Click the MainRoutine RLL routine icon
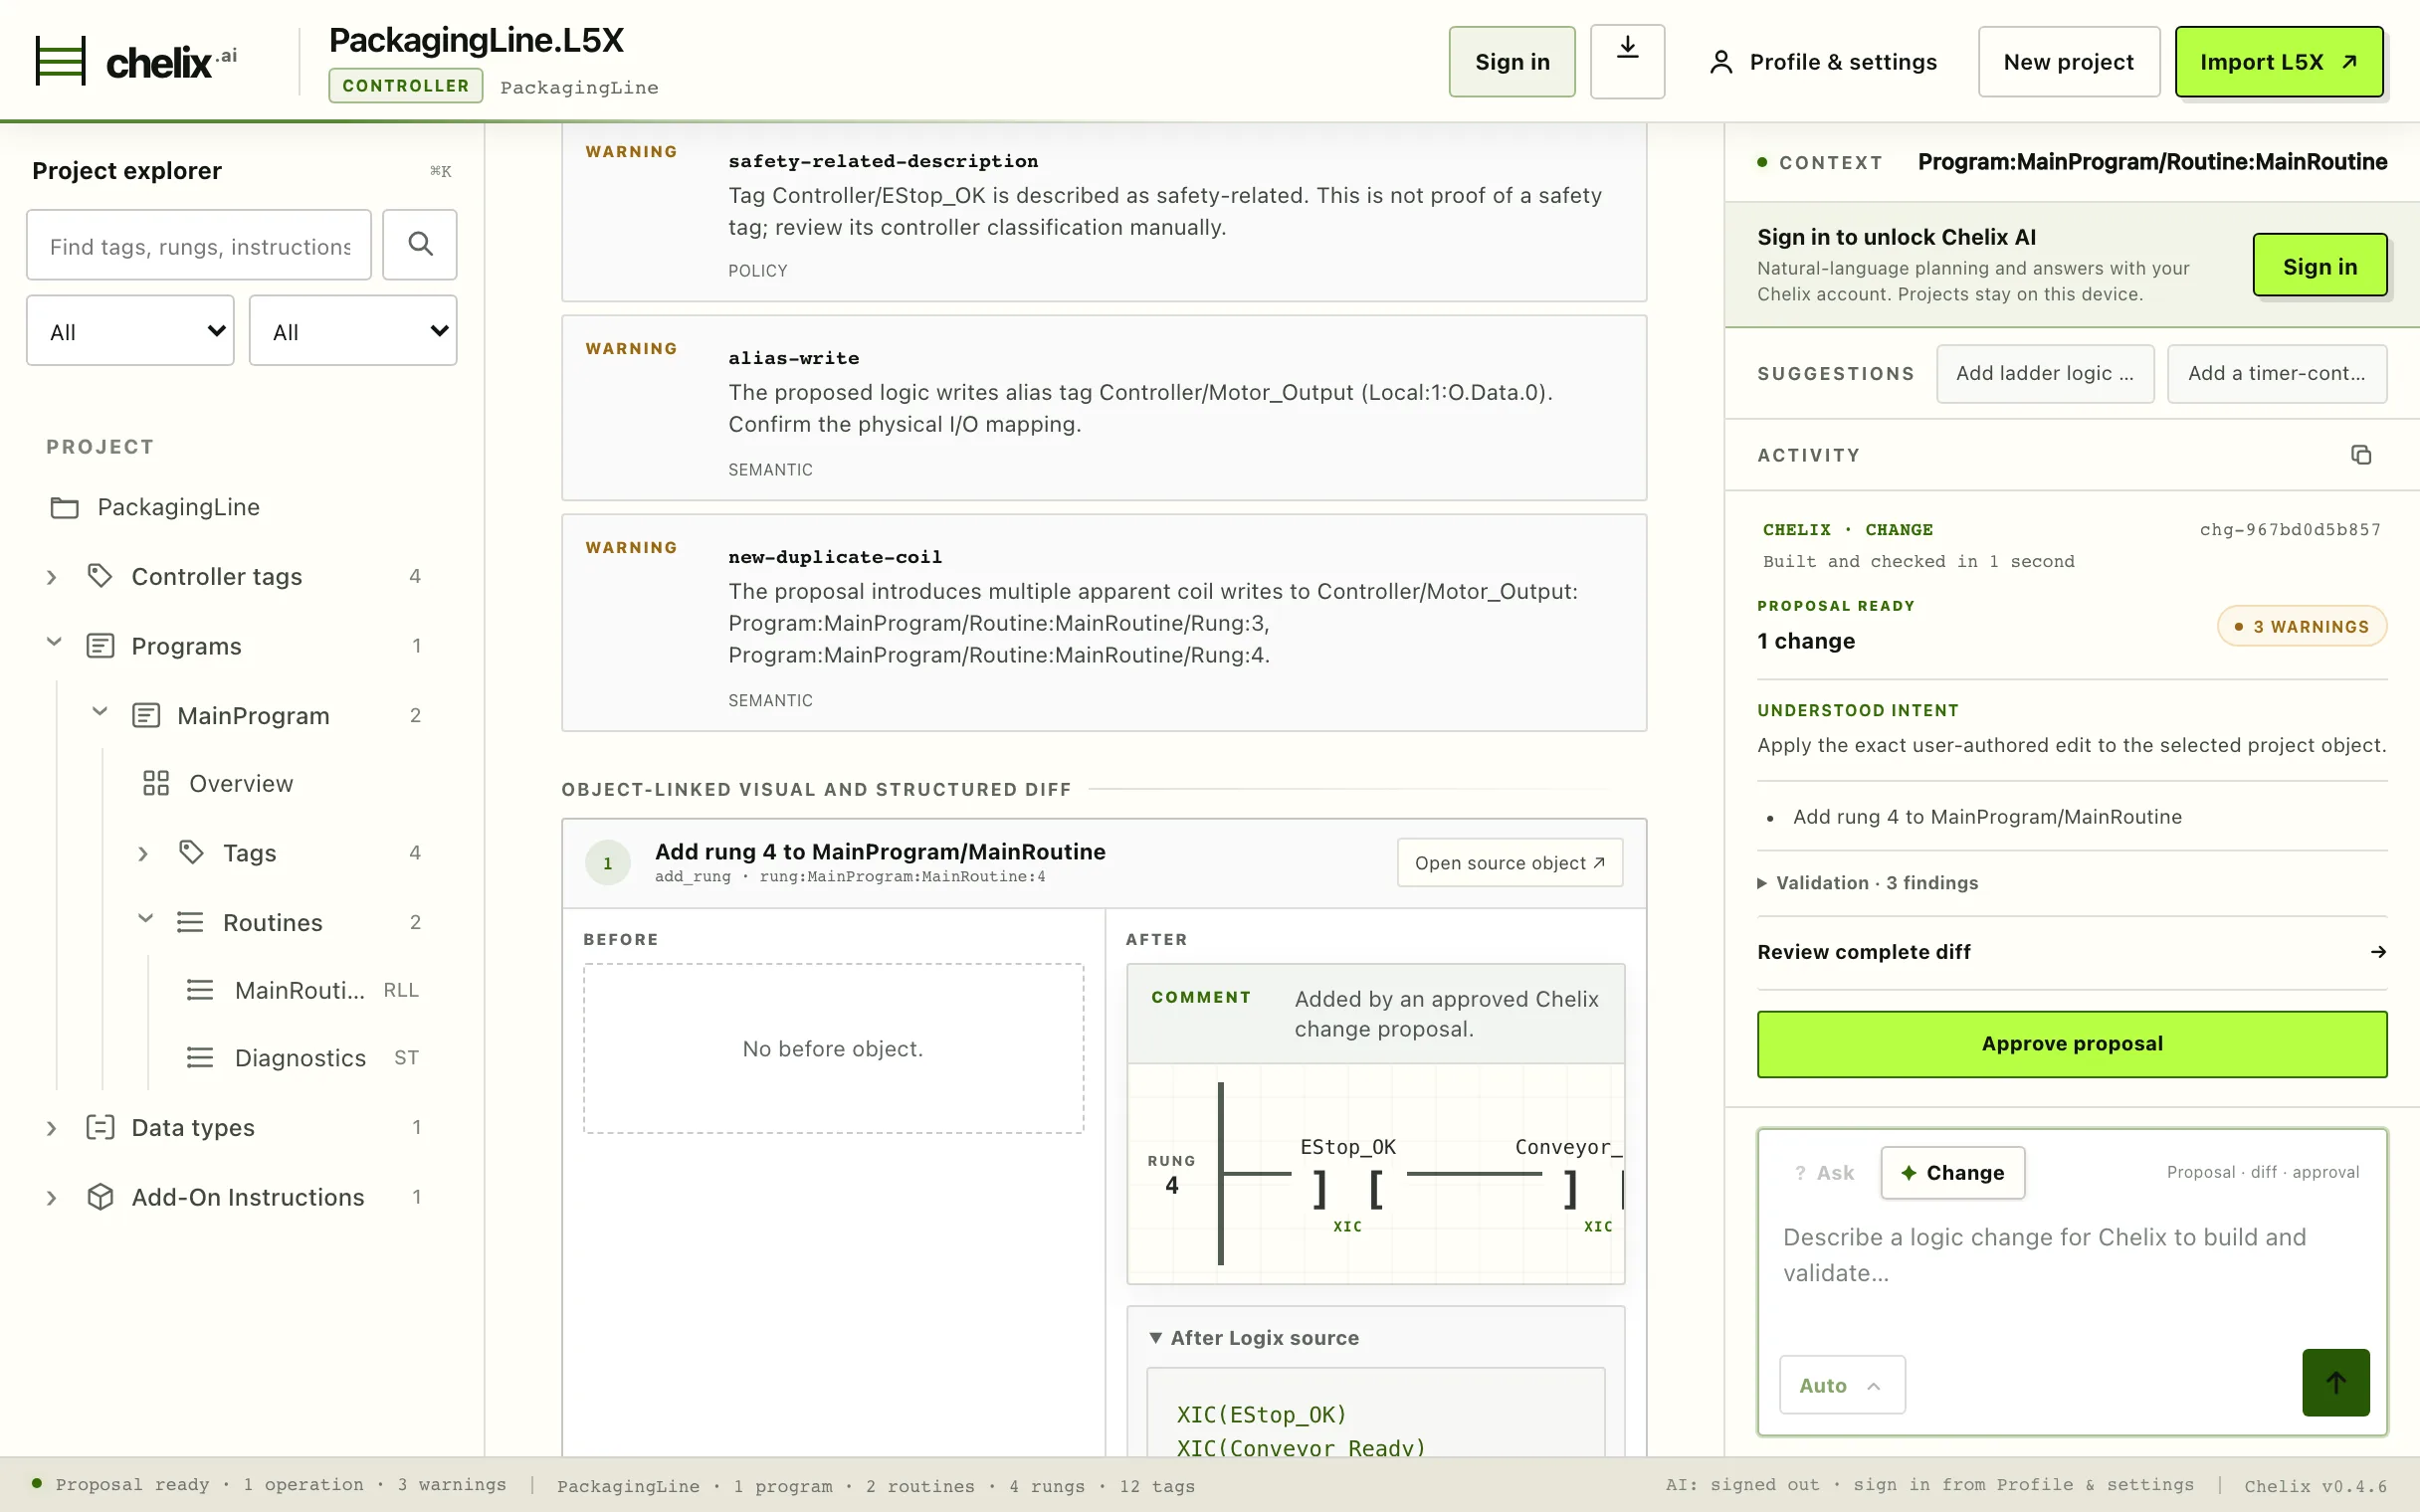 tap(200, 990)
